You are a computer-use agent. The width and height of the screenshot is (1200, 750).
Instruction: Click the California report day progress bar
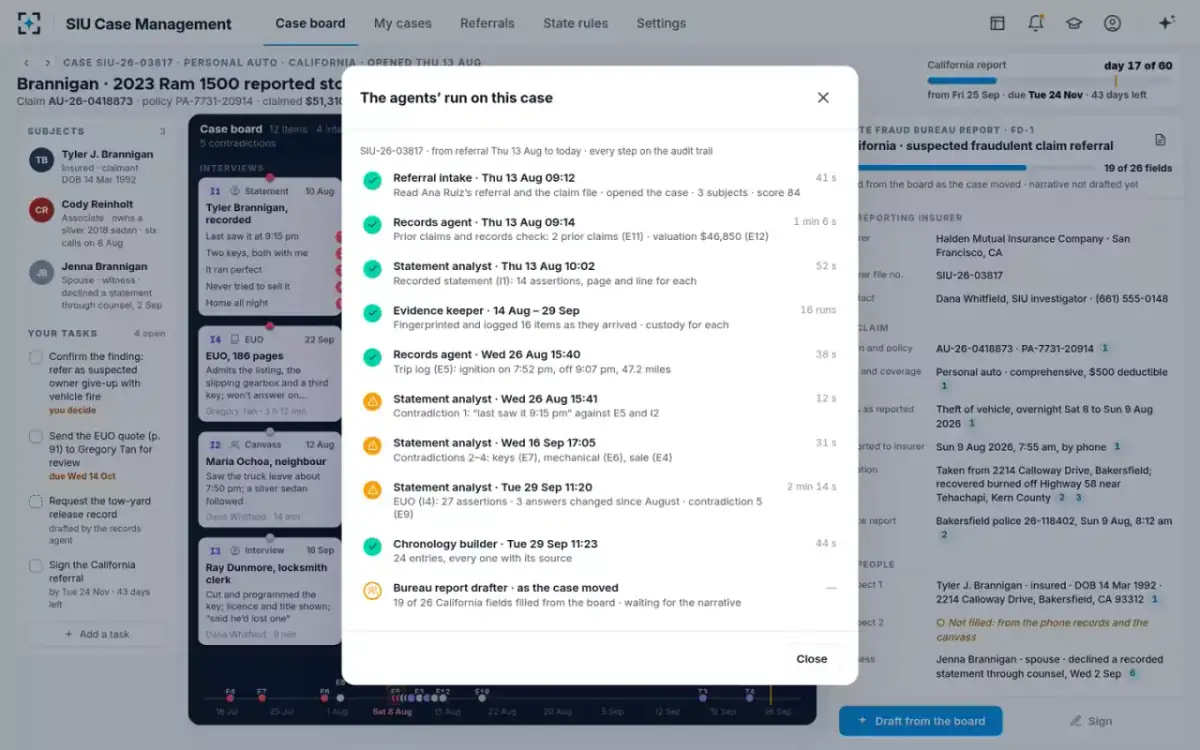(1049, 81)
